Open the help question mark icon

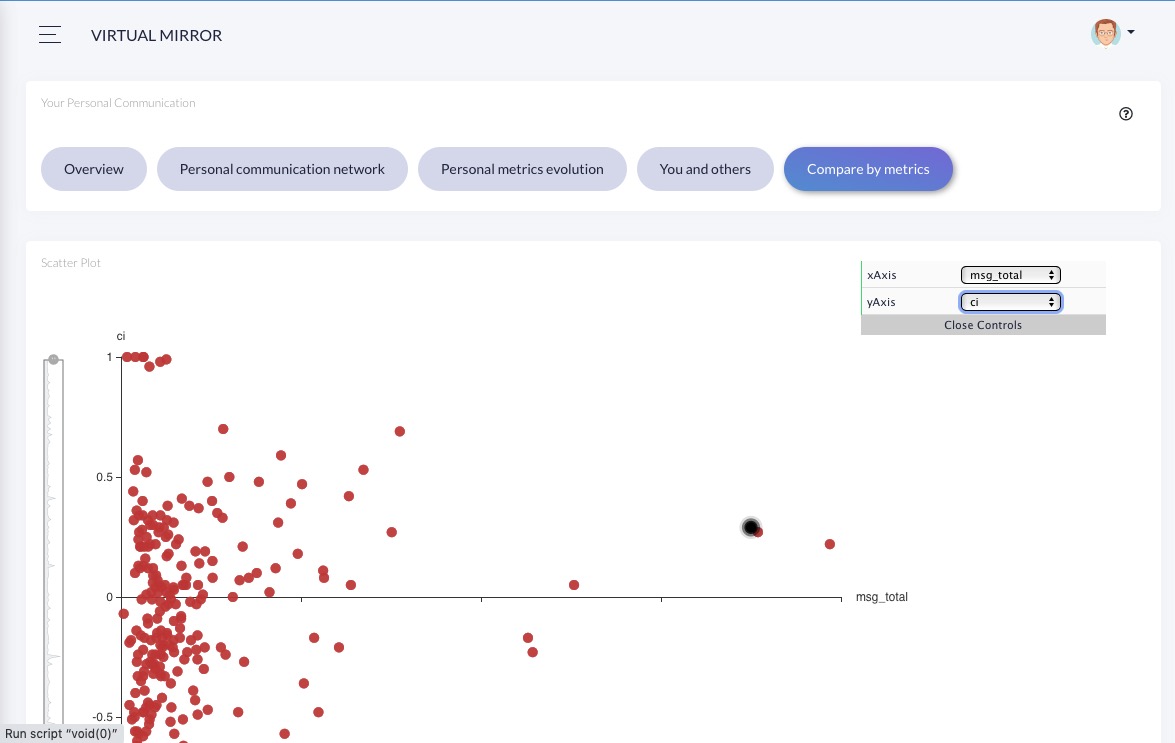point(1126,114)
